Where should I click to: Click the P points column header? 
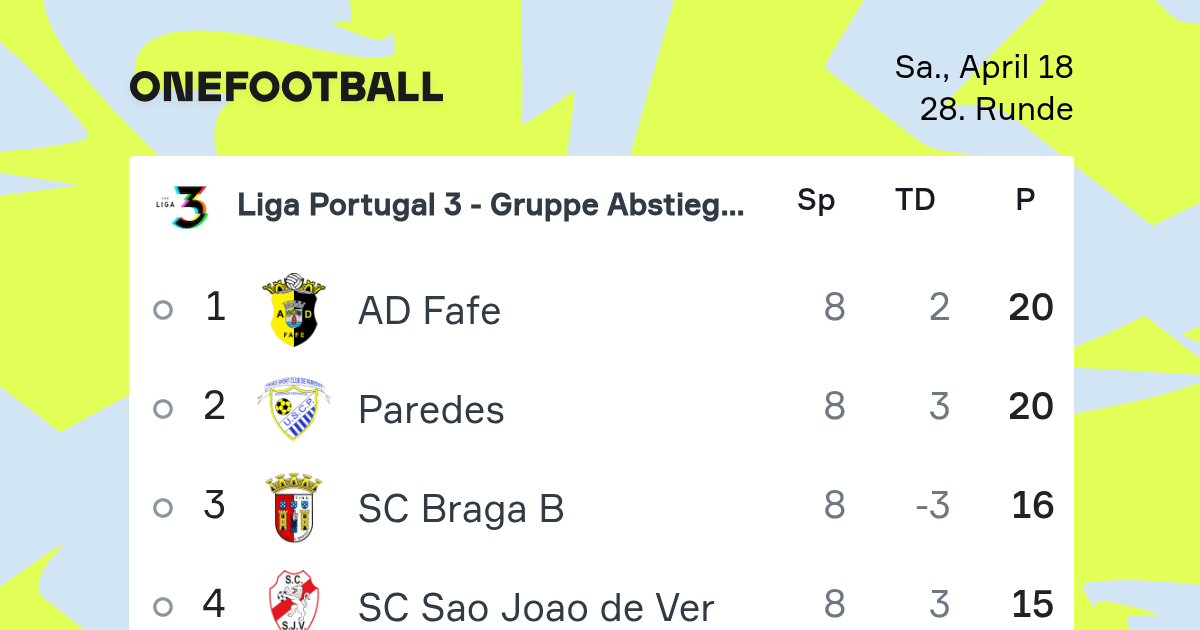coord(1025,201)
